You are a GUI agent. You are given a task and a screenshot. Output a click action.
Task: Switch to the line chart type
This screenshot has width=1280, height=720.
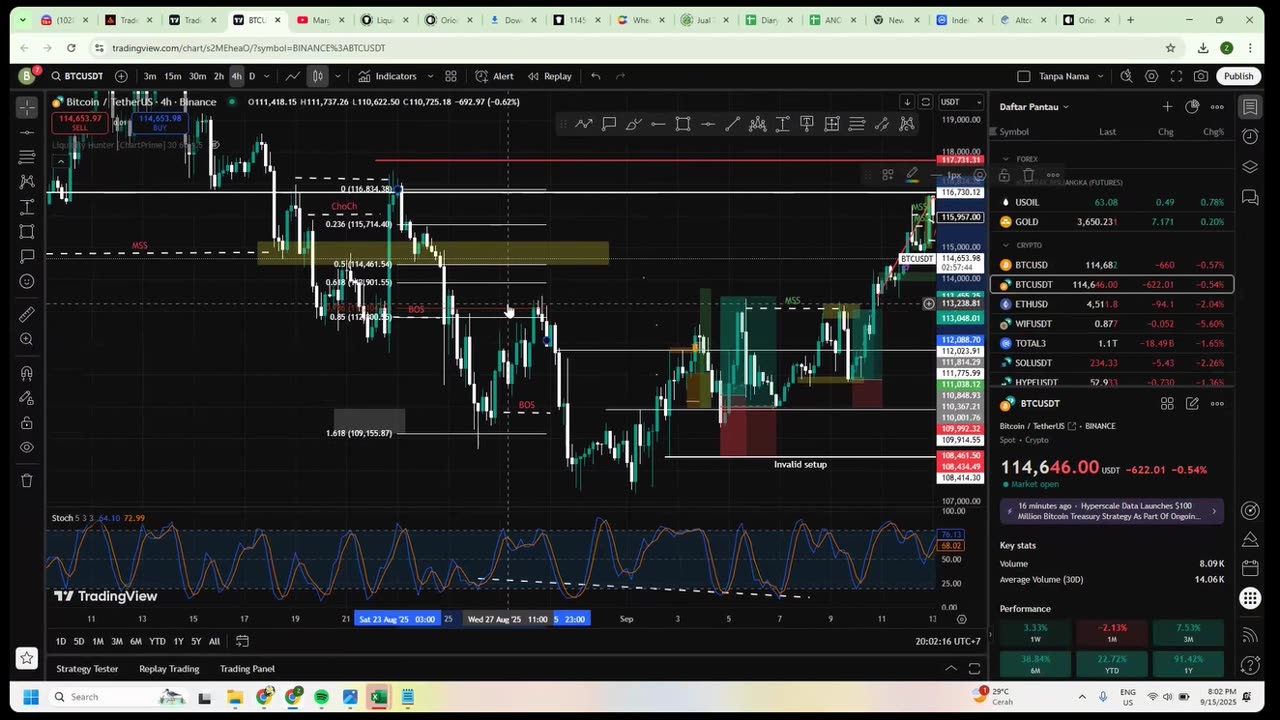click(293, 76)
